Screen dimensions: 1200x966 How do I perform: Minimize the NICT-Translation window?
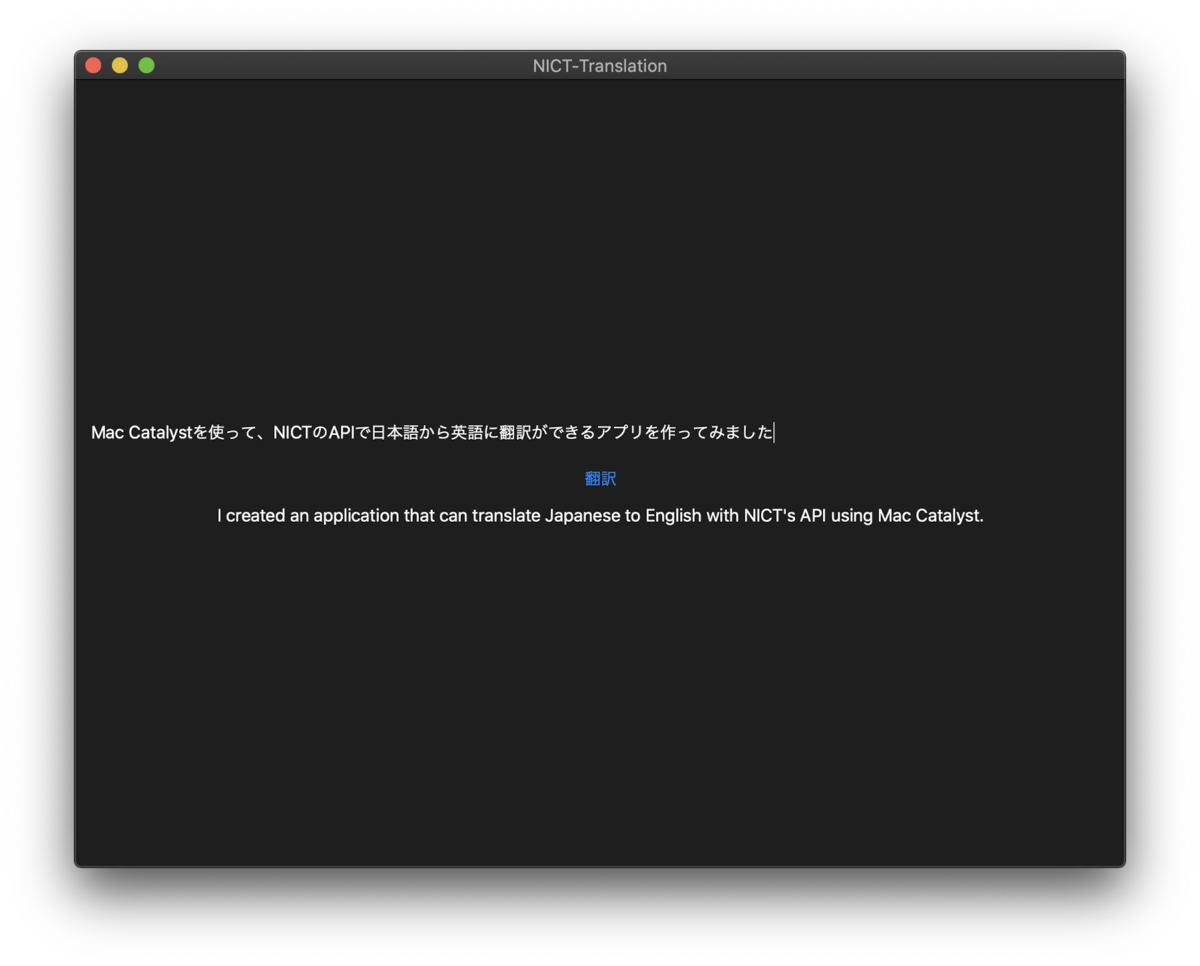[120, 66]
